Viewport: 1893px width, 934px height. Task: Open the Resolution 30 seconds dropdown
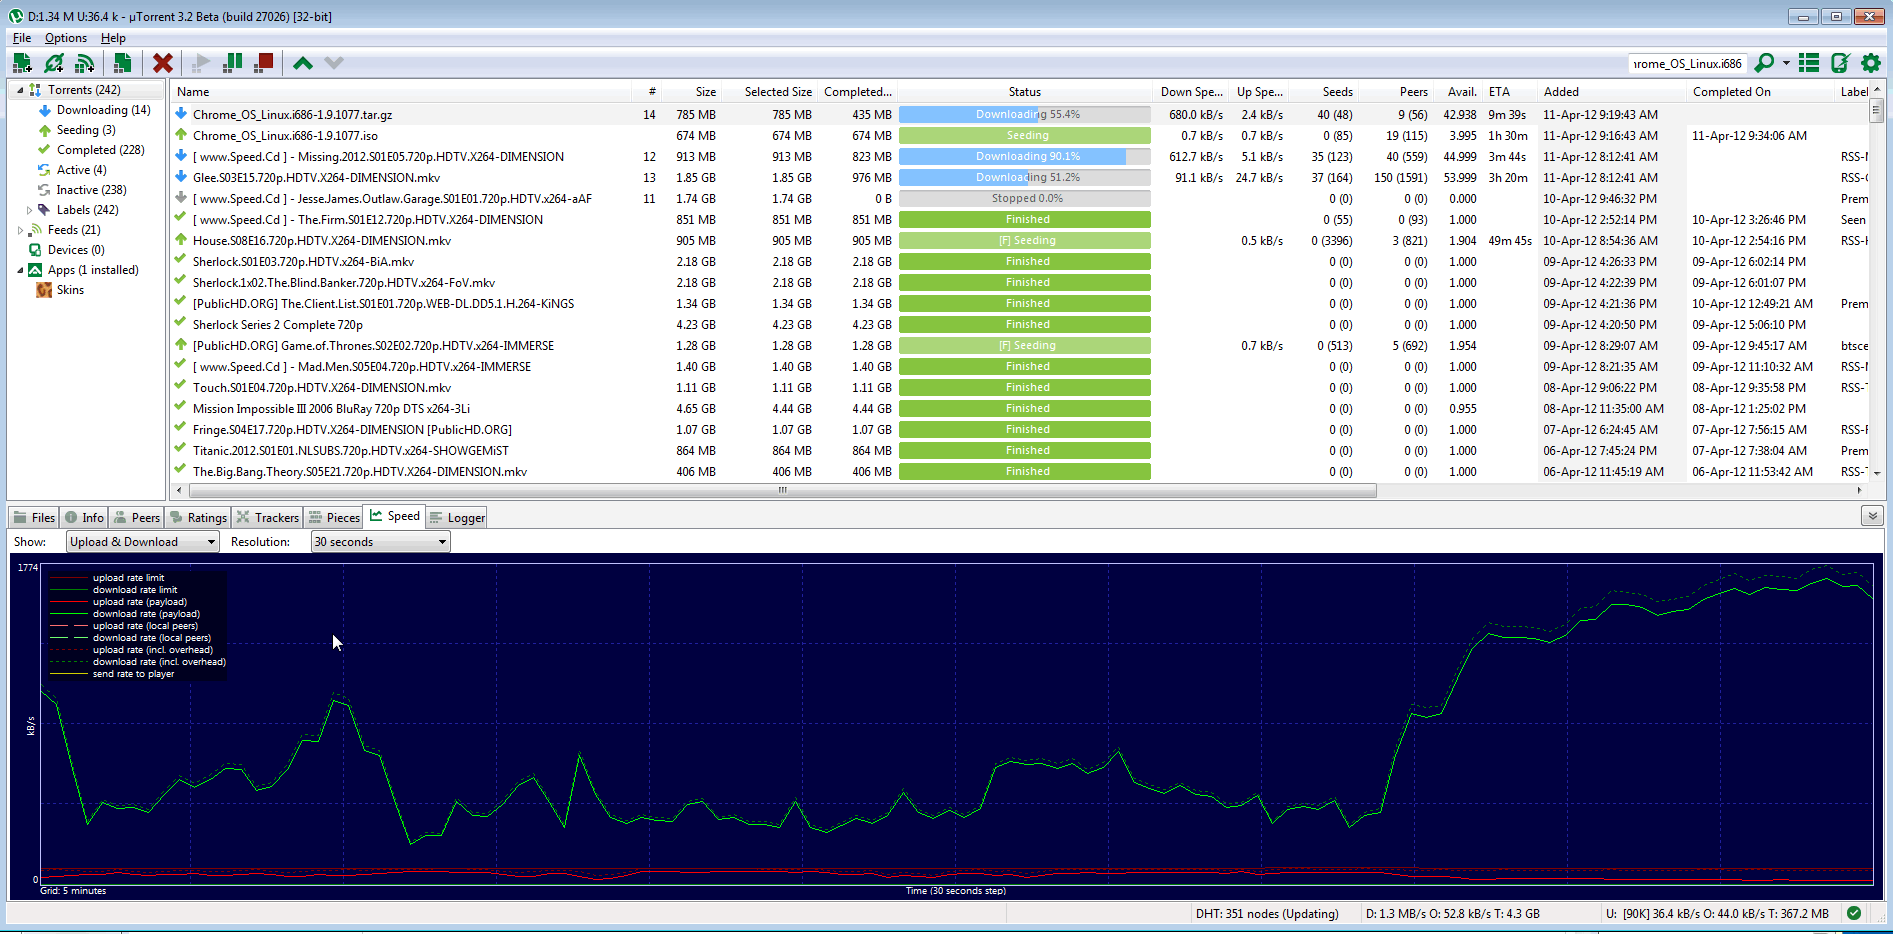click(x=380, y=542)
